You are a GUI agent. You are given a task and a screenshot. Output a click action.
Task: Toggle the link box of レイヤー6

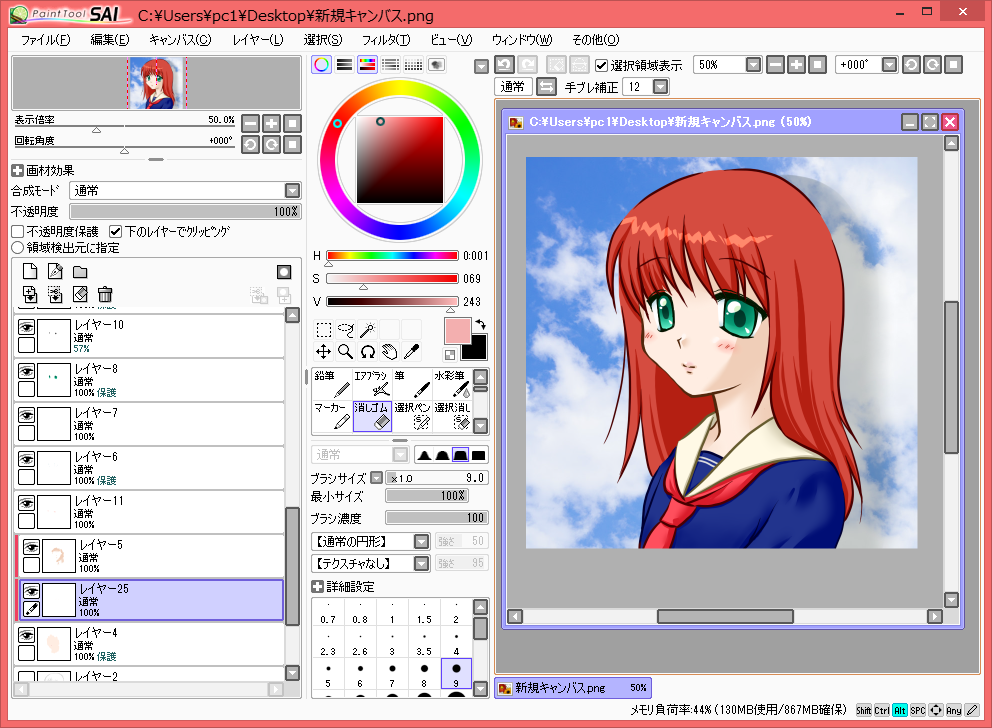coord(26,477)
